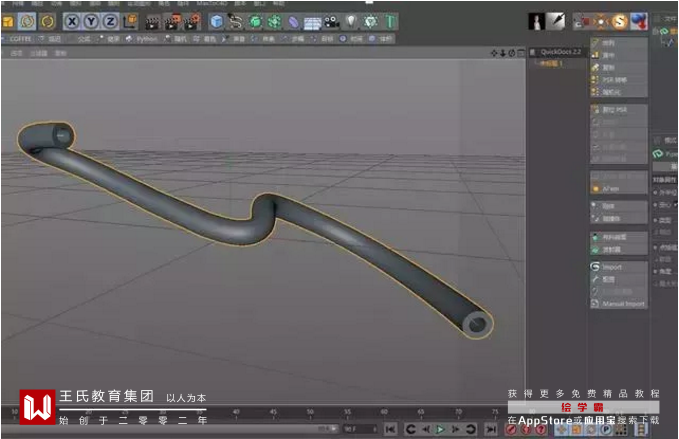Click the Import button
This screenshot has width=679, height=439.
[x=619, y=267]
